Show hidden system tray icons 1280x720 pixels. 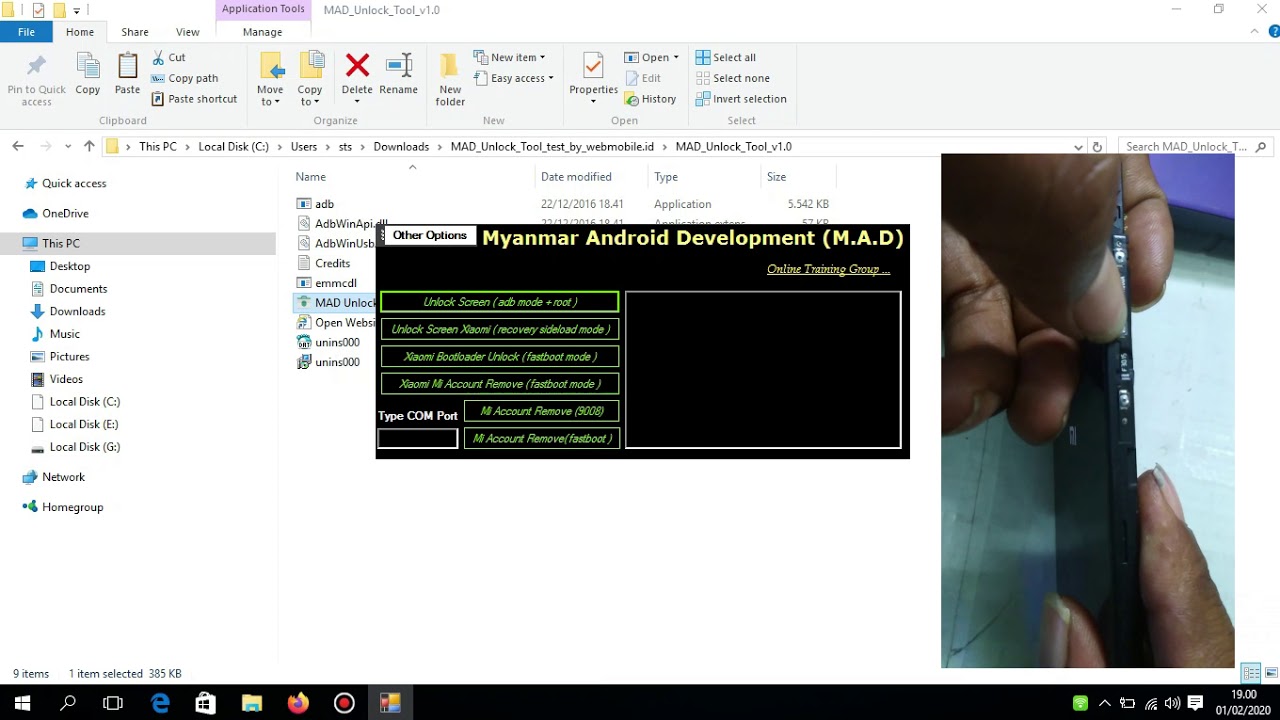1105,703
